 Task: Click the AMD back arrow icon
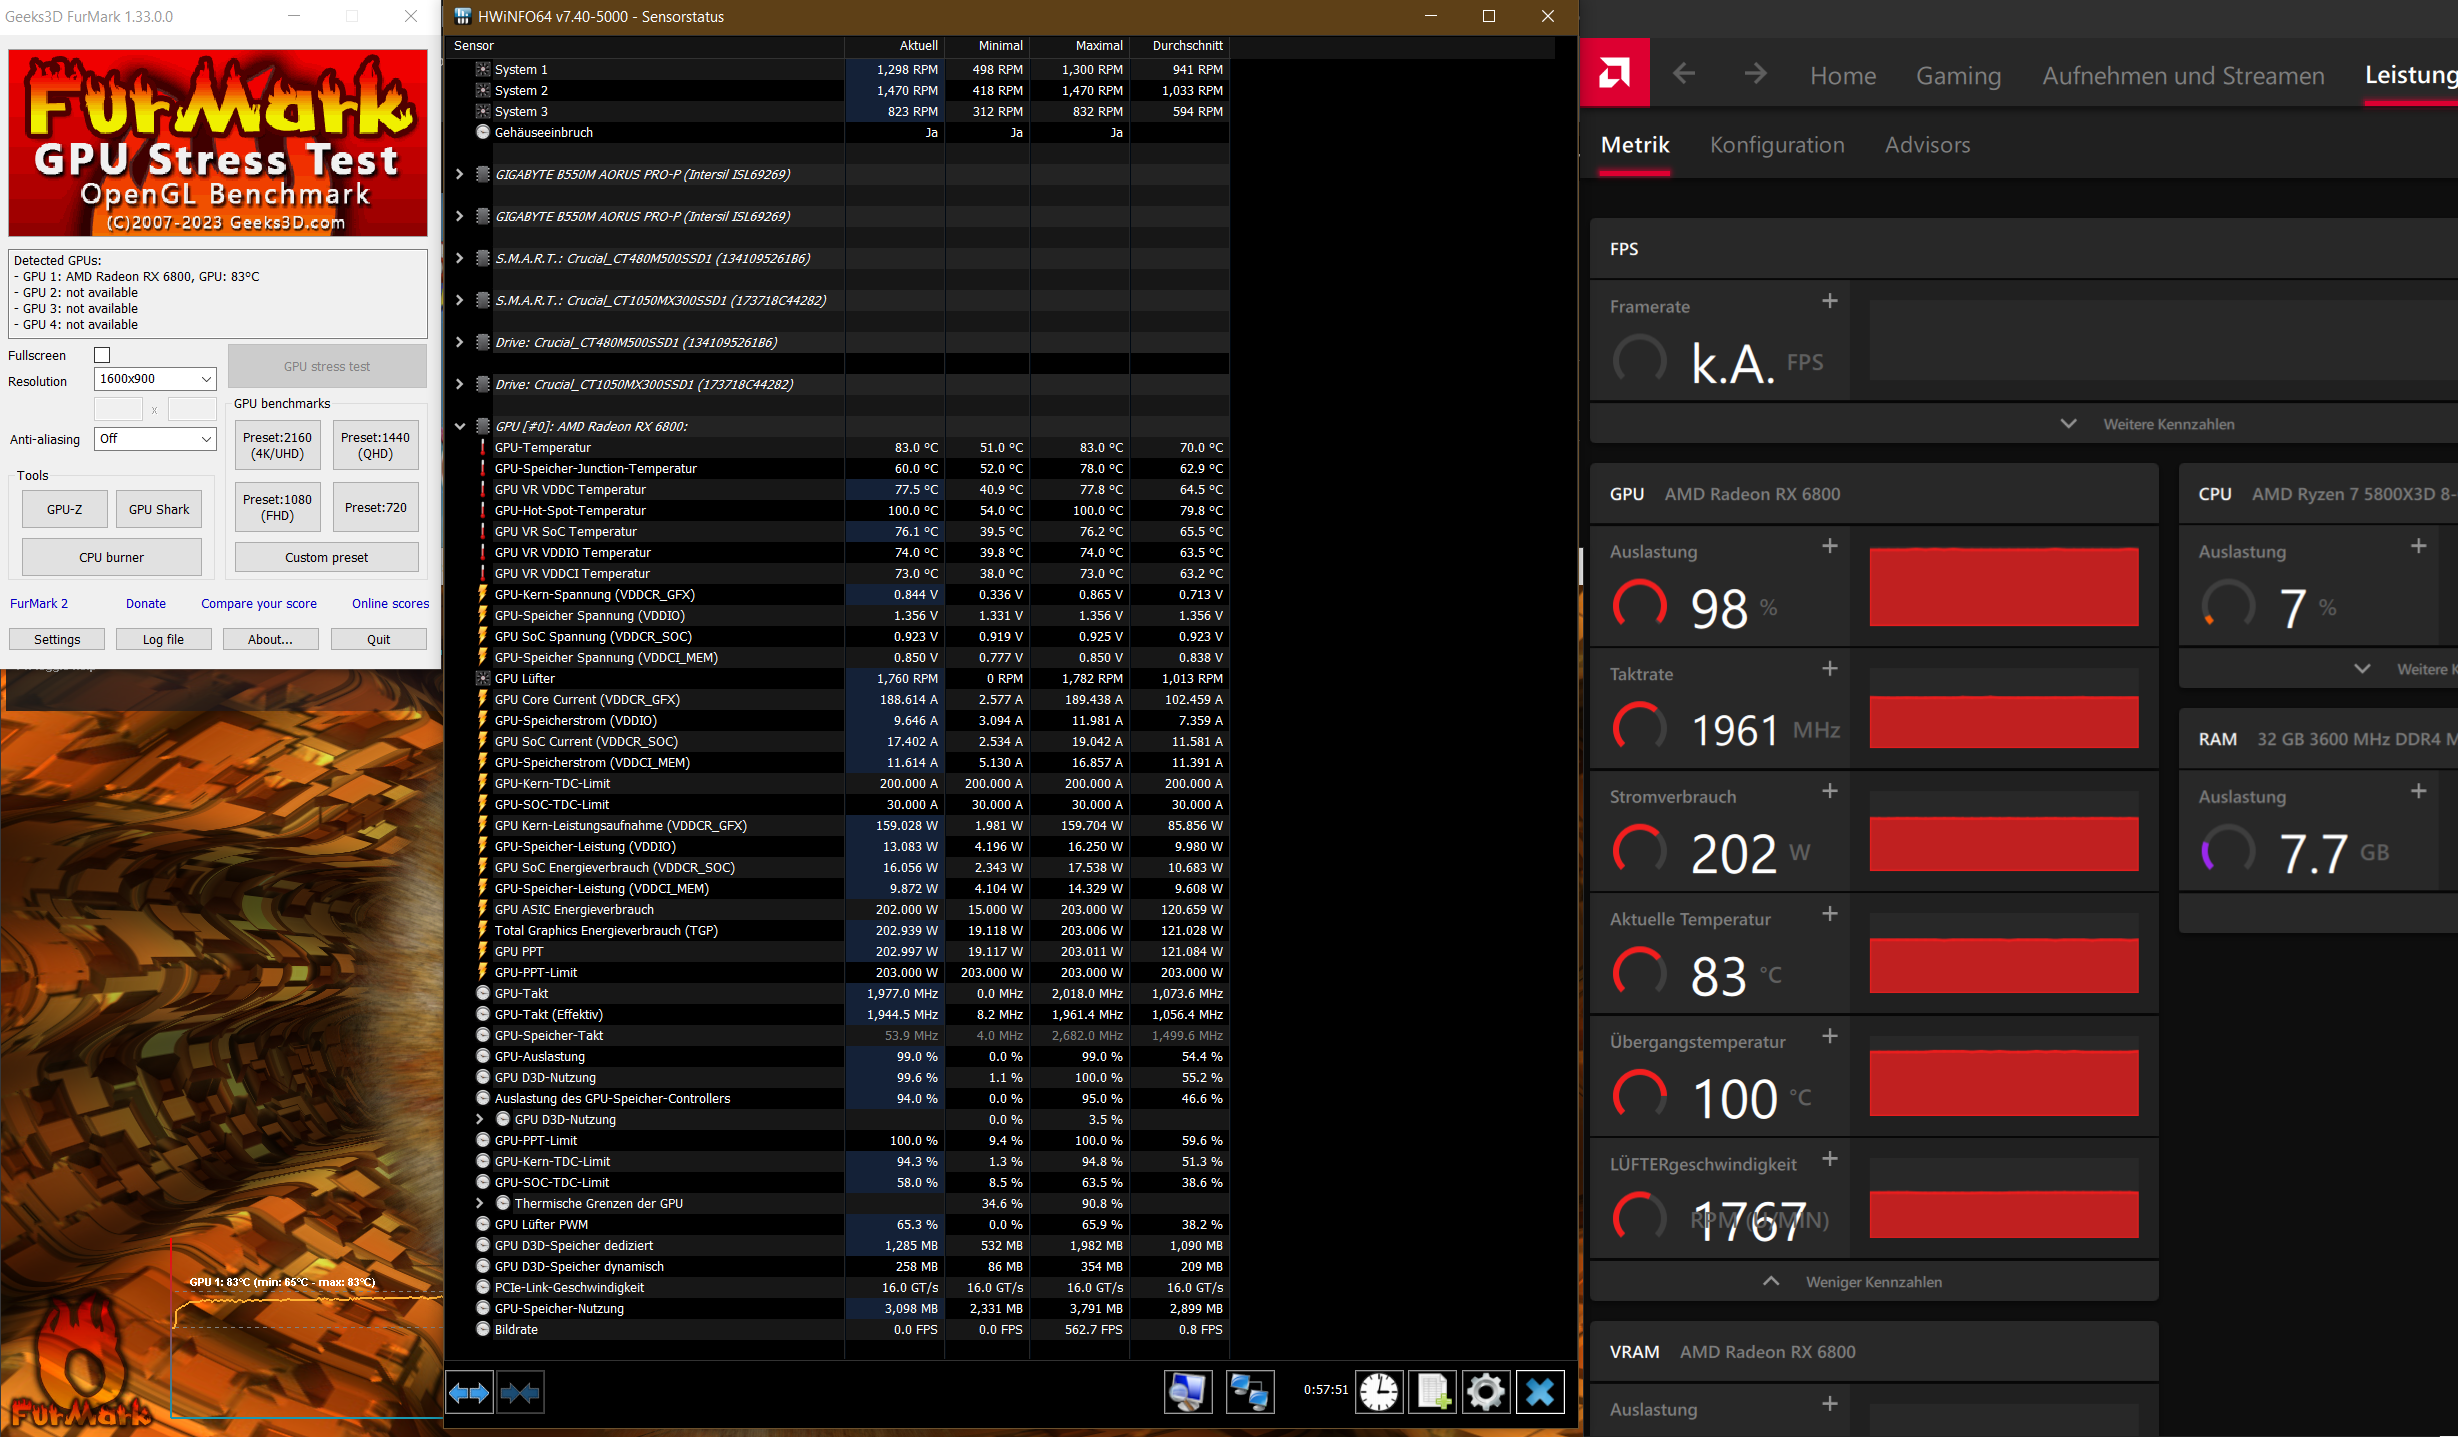tap(1684, 74)
